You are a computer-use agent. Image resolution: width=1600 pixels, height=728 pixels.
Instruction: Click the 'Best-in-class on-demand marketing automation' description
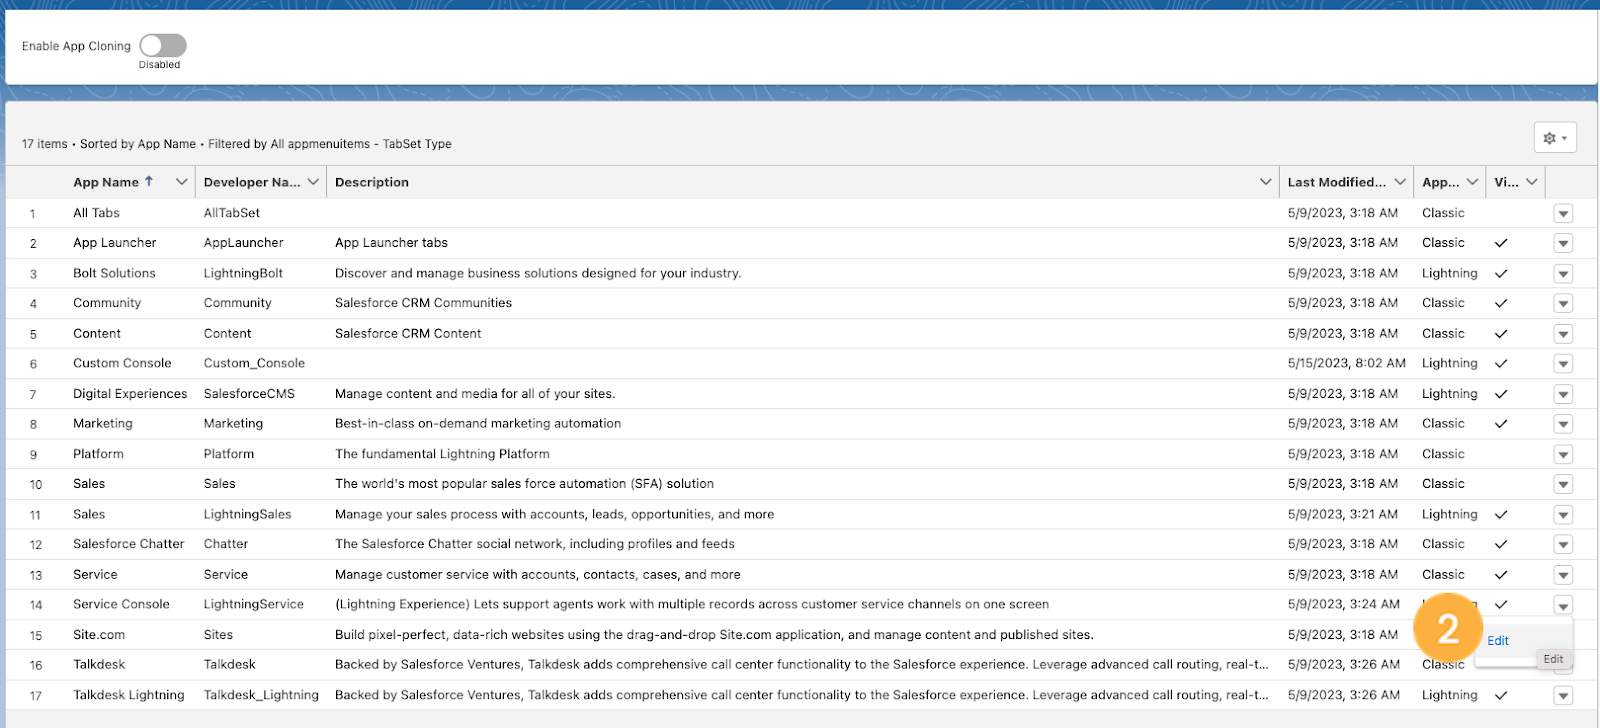click(x=478, y=424)
